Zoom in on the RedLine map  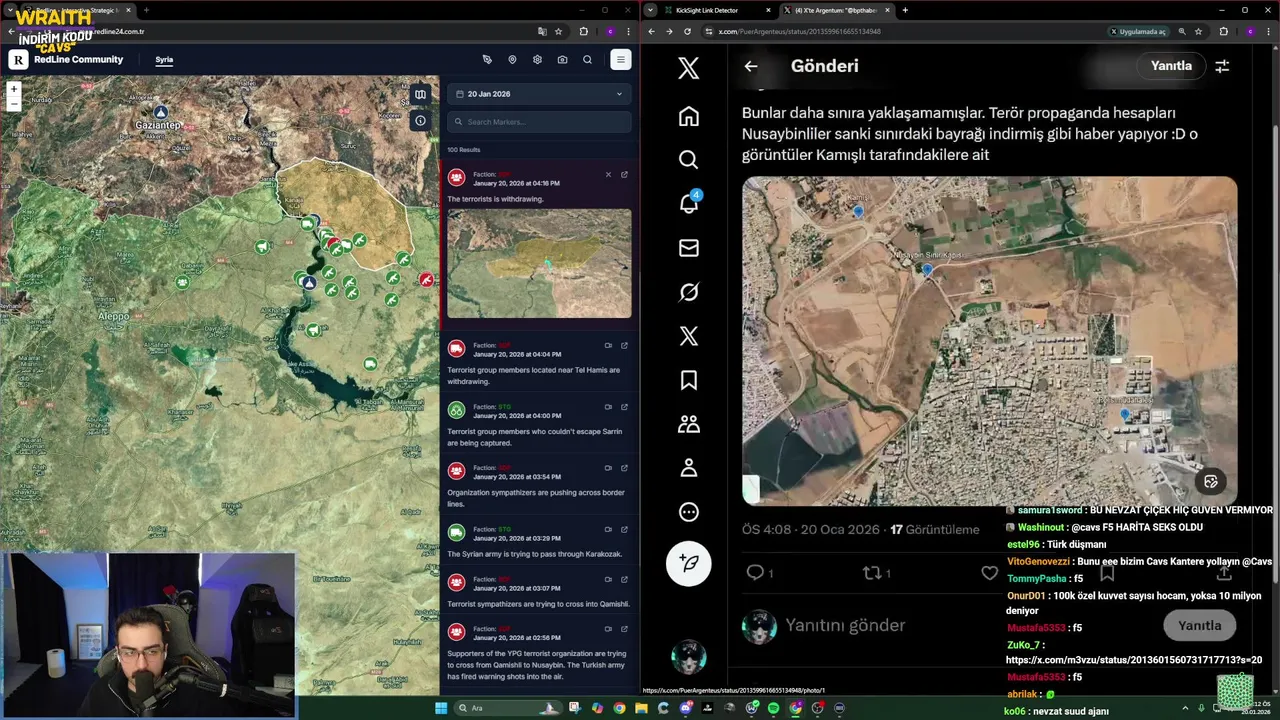click(14, 89)
